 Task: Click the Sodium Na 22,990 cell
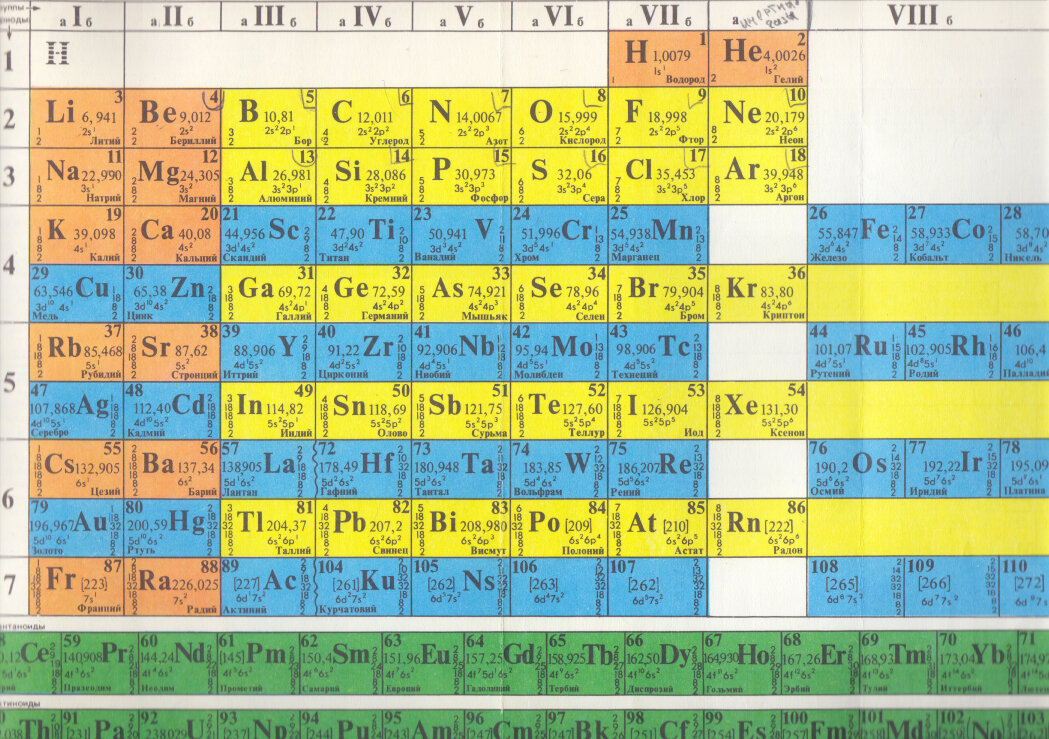coord(77,176)
